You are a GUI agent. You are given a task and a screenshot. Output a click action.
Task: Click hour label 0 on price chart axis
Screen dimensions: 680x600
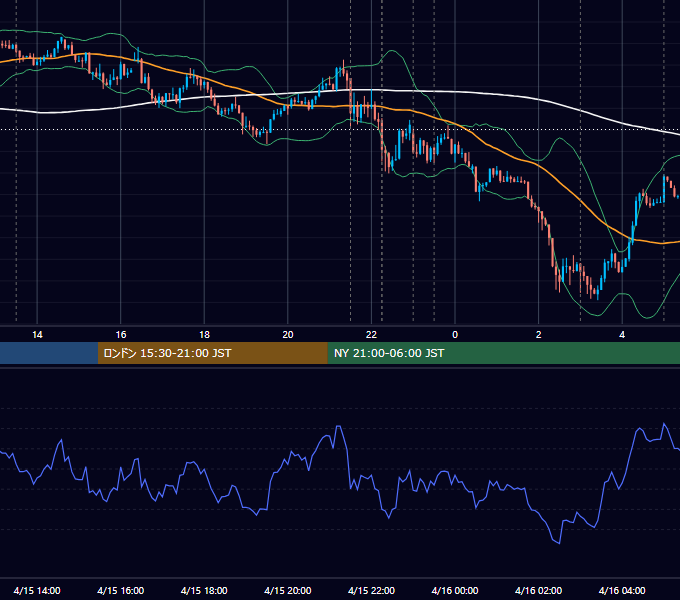[455, 335]
